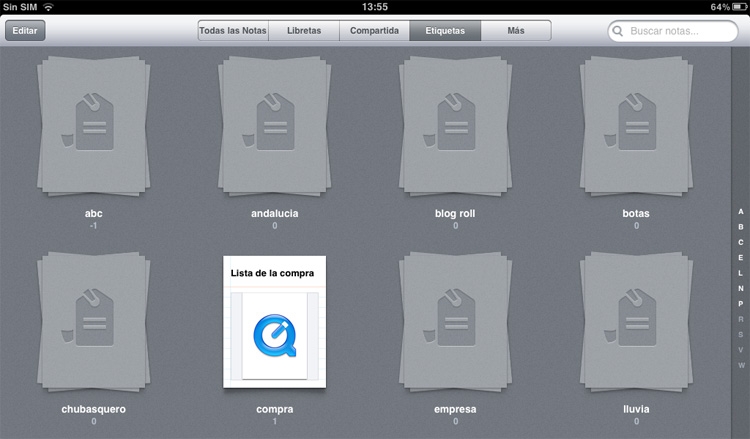750x439 pixels.
Task: Switch to the Libretas tab
Action: (x=304, y=31)
